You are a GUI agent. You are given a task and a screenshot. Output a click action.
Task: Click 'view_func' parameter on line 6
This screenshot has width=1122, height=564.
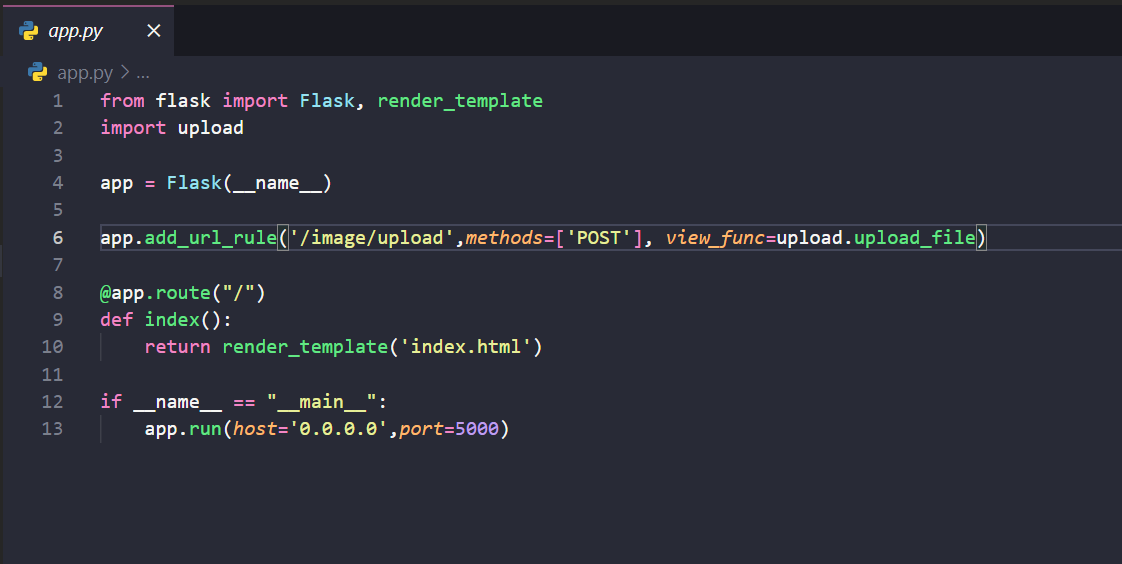715,238
